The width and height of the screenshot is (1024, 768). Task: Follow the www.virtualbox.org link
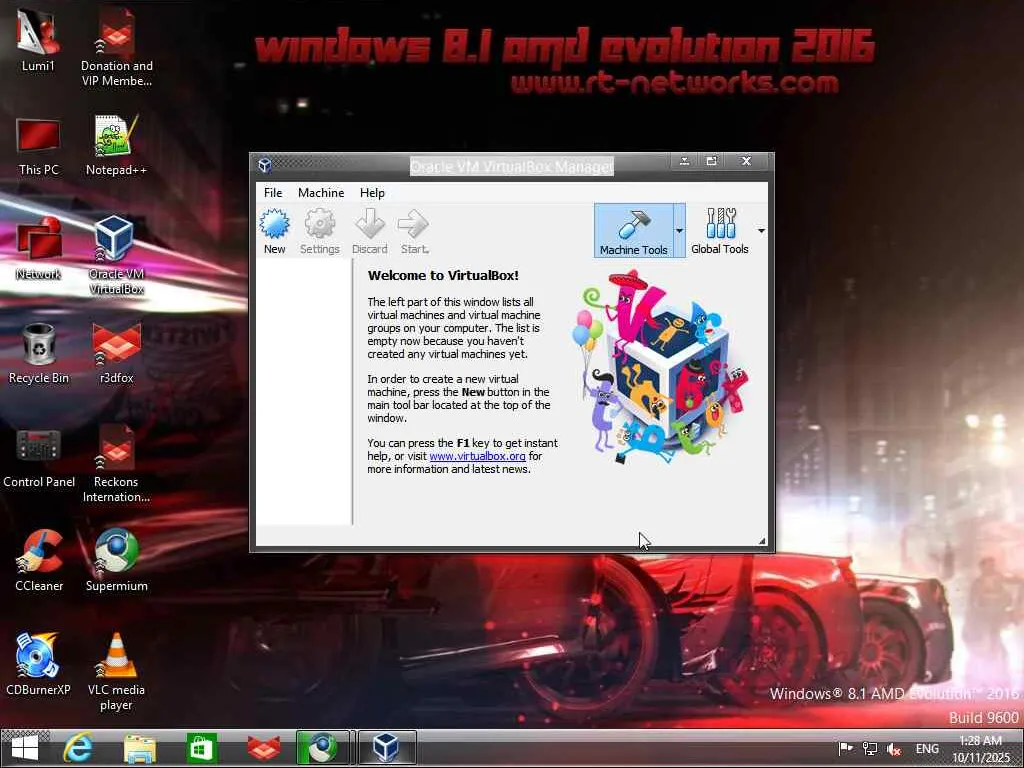tap(477, 456)
